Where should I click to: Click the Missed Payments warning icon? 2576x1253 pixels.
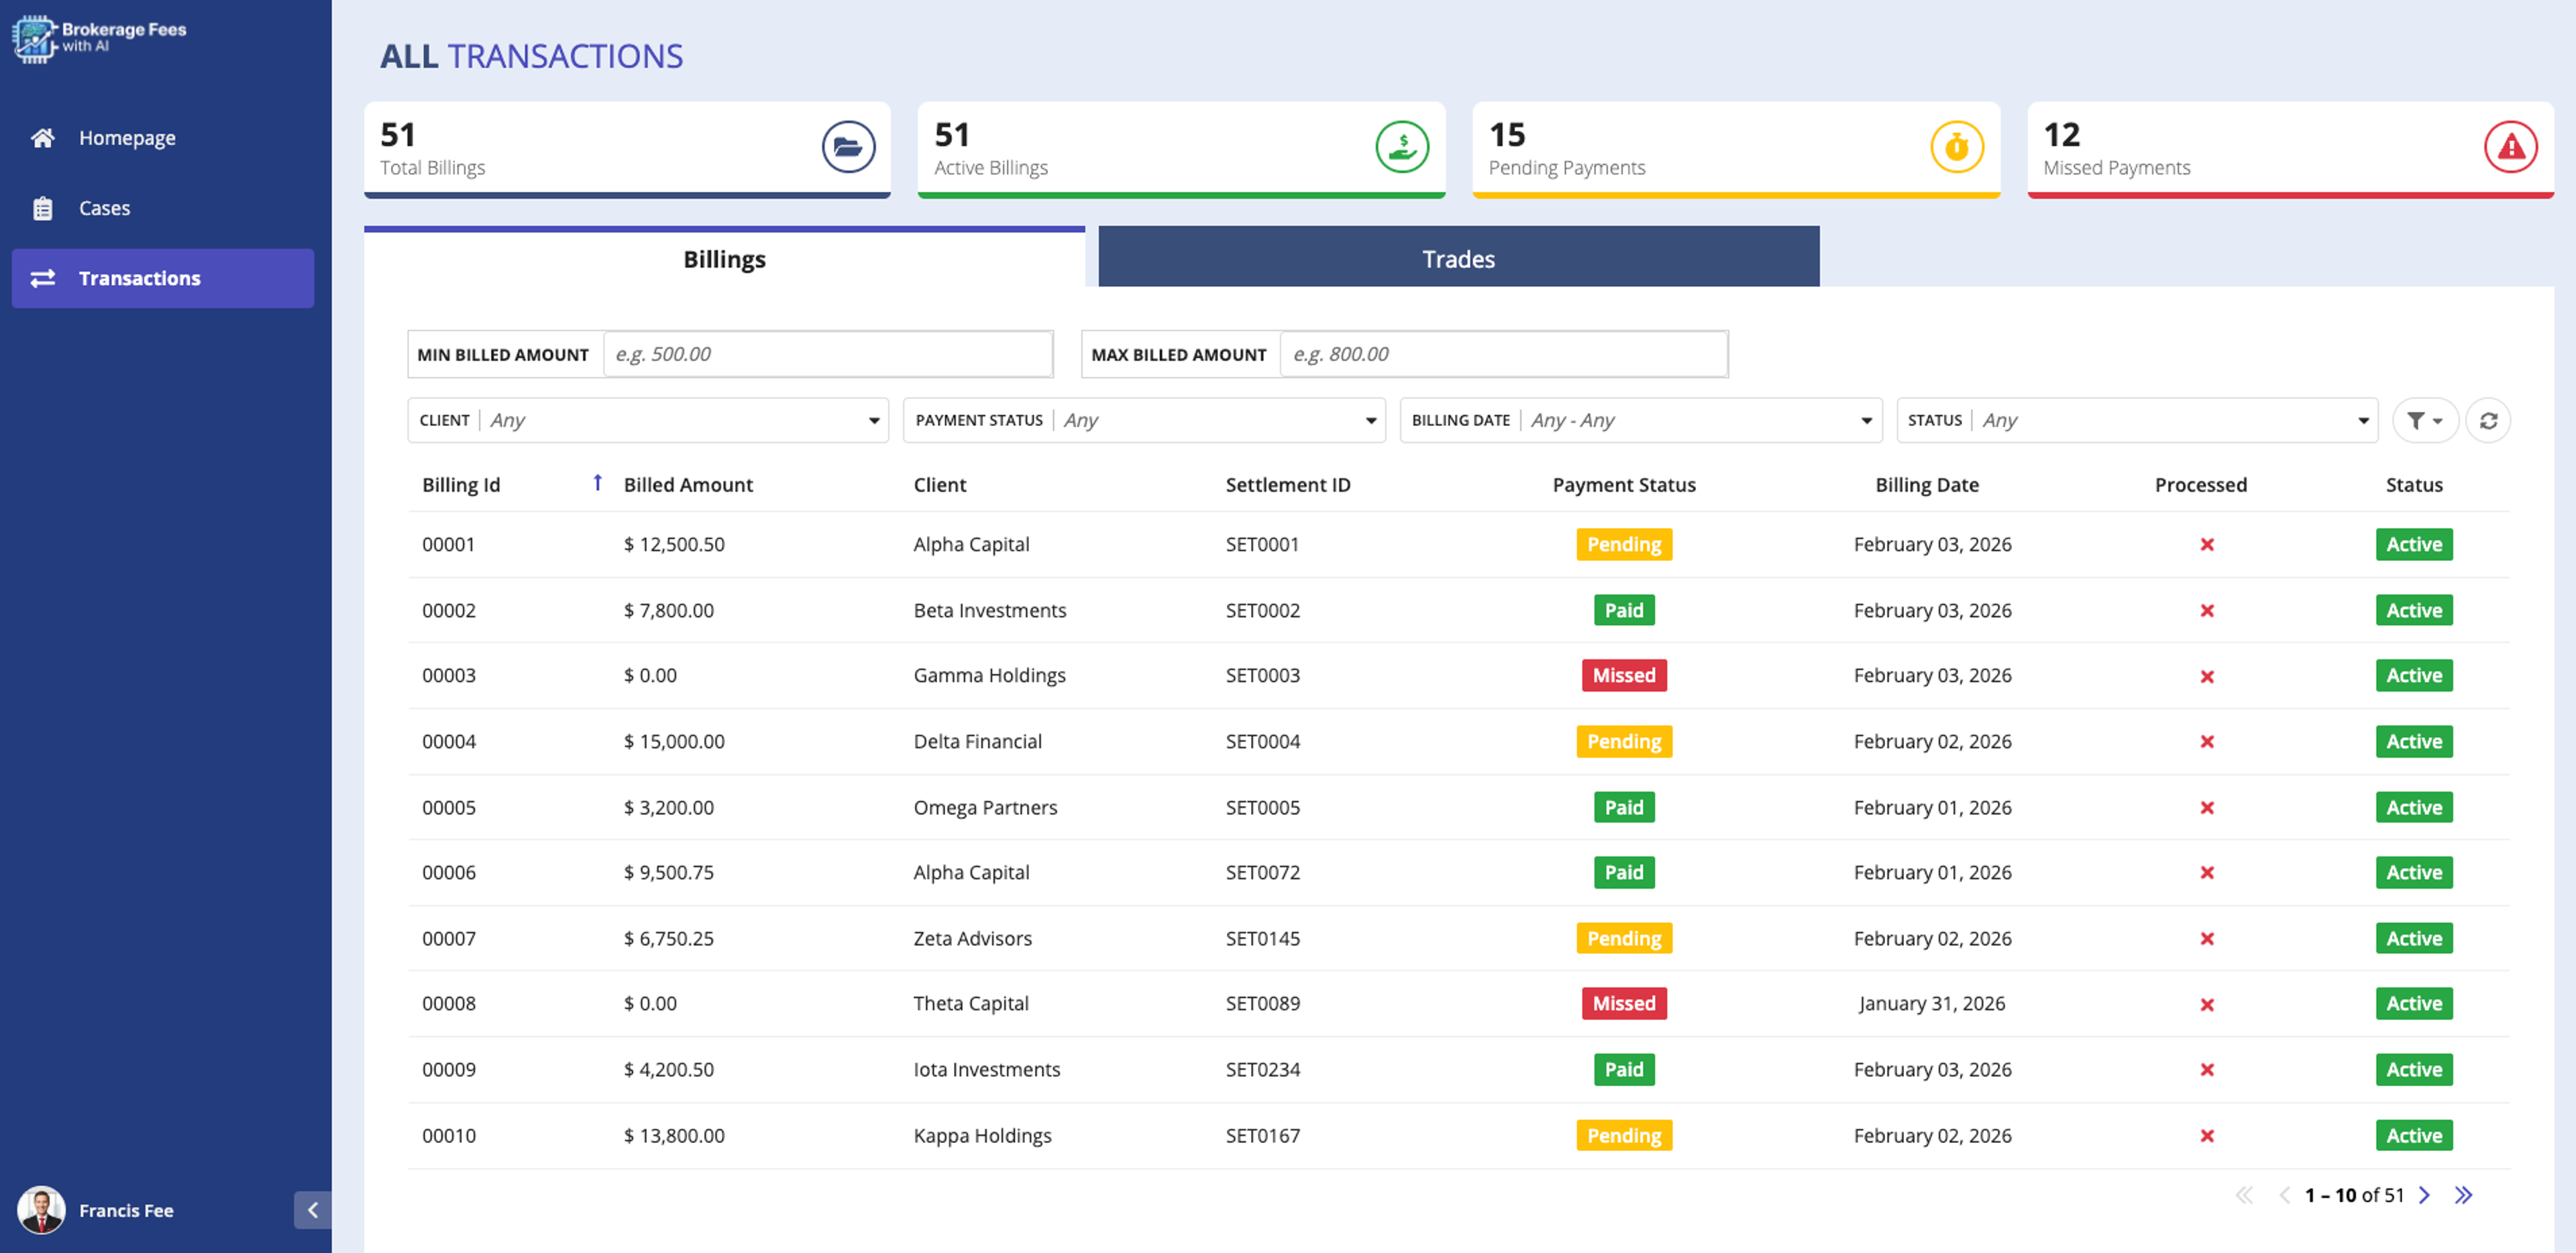tap(2511, 147)
